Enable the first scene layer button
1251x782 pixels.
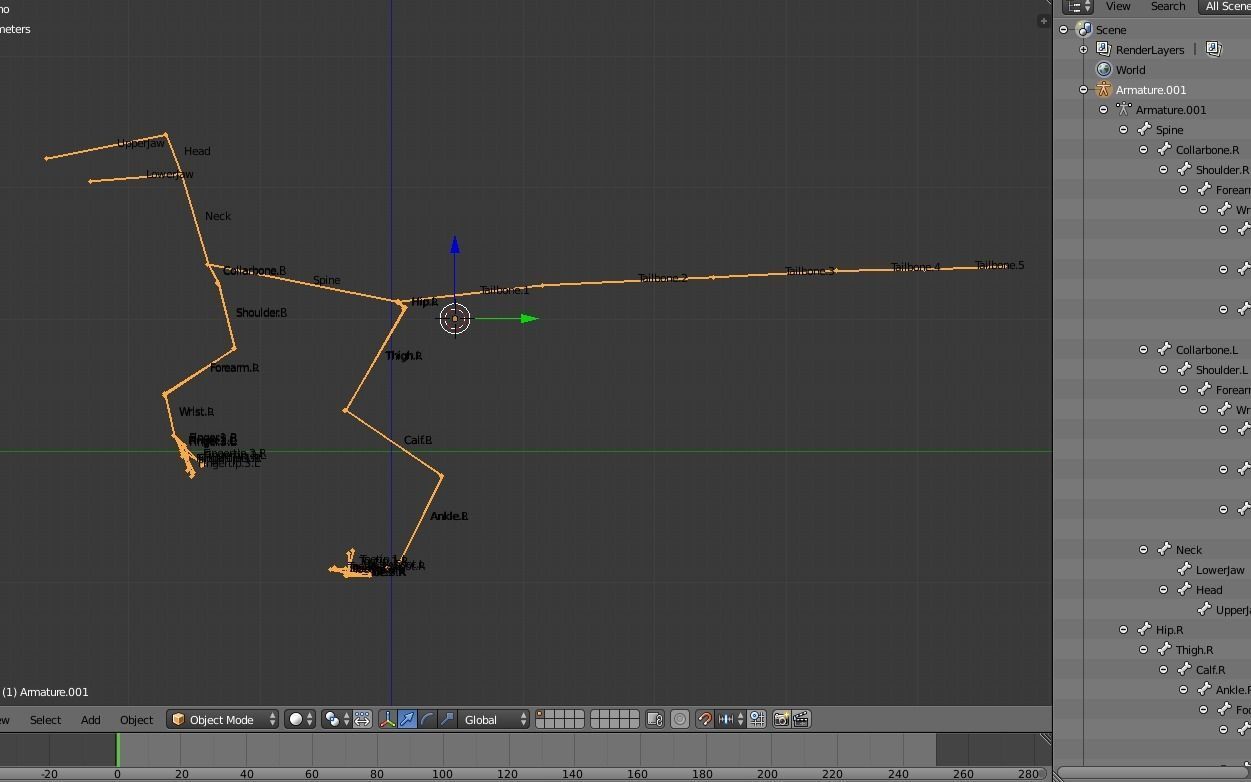[x=542, y=715]
